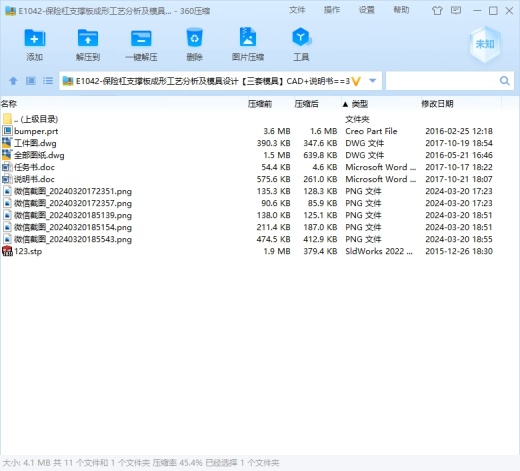Sort by 名称 column header
This screenshot has height=471, width=520.
9,104
